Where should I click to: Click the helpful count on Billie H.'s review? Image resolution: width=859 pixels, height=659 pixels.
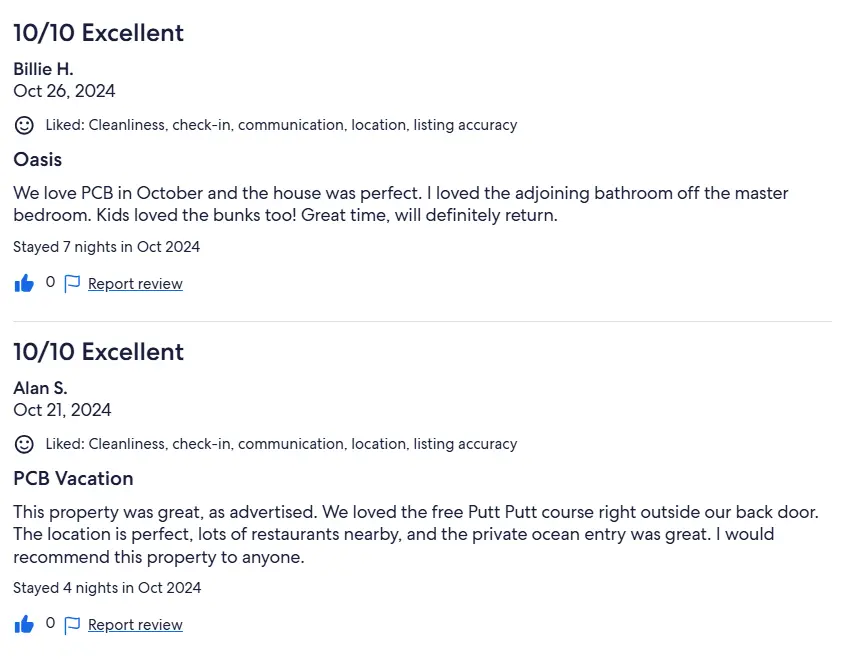pyautogui.click(x=50, y=282)
